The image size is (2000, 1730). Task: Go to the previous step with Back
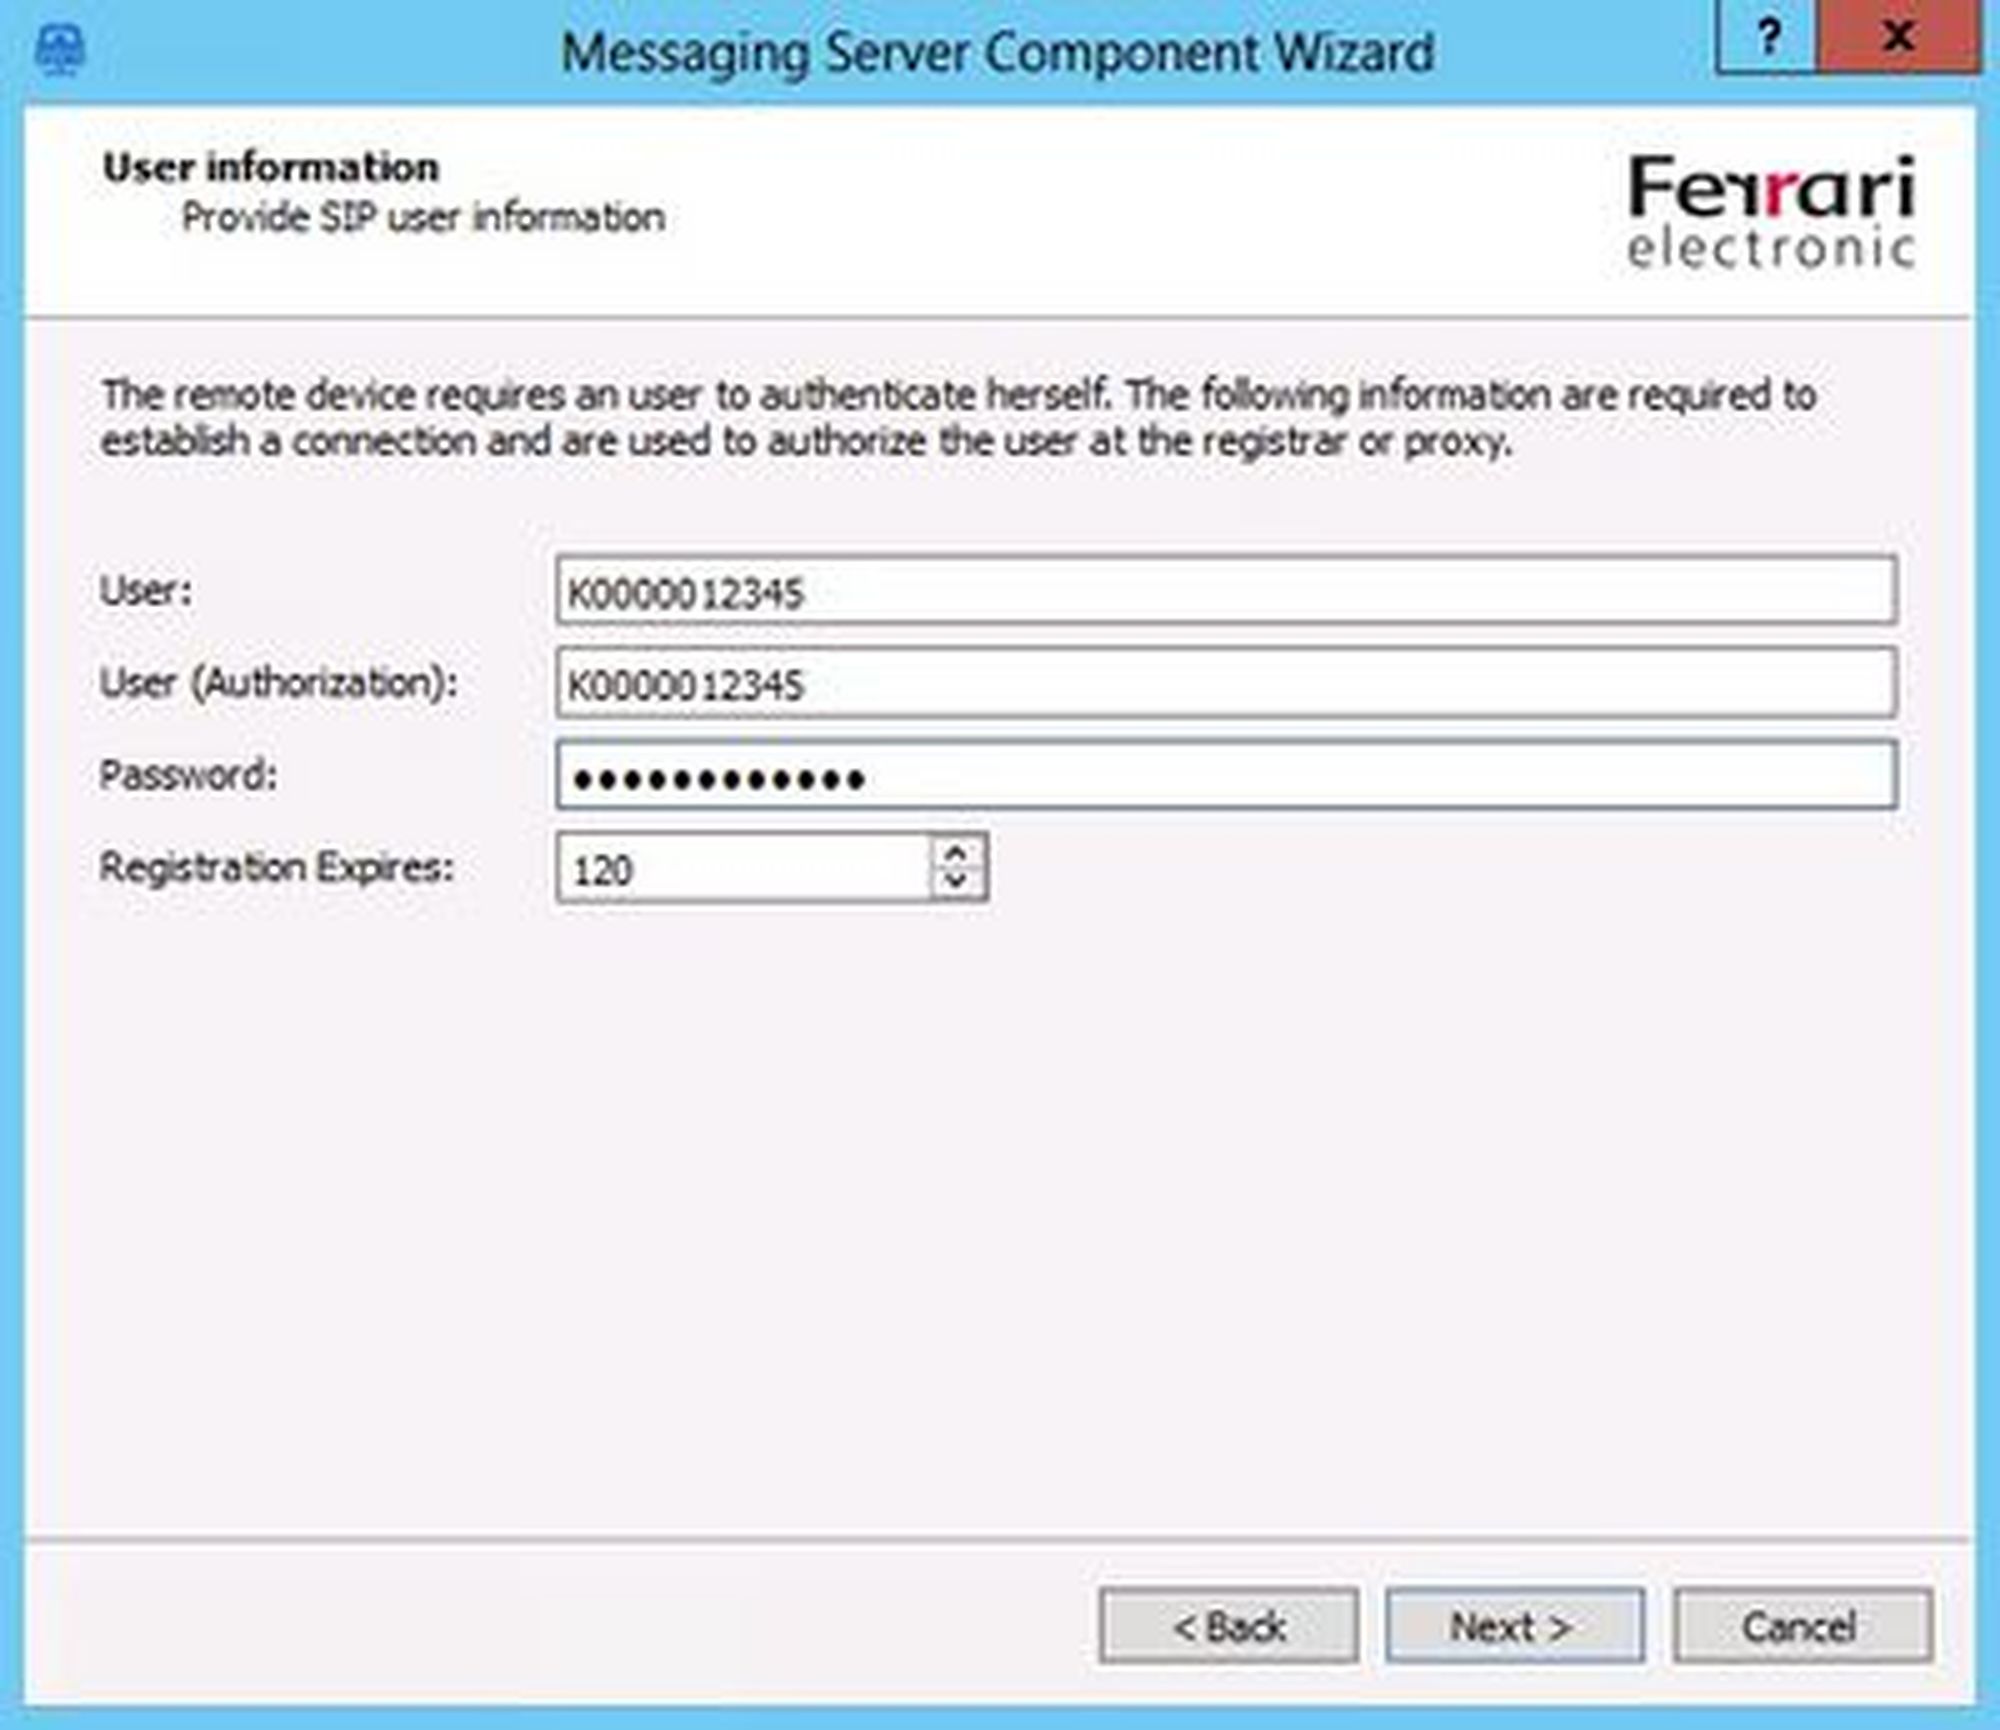[x=1228, y=1627]
